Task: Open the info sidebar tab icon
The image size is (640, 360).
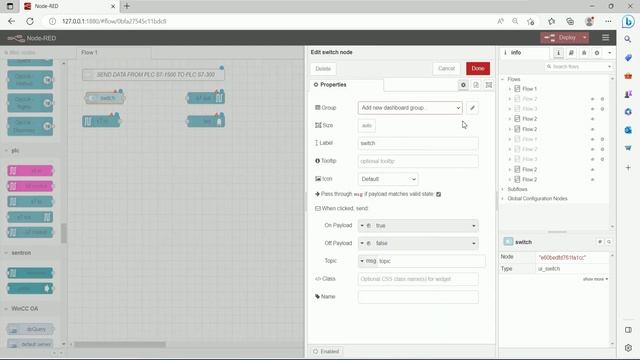Action: point(558,53)
